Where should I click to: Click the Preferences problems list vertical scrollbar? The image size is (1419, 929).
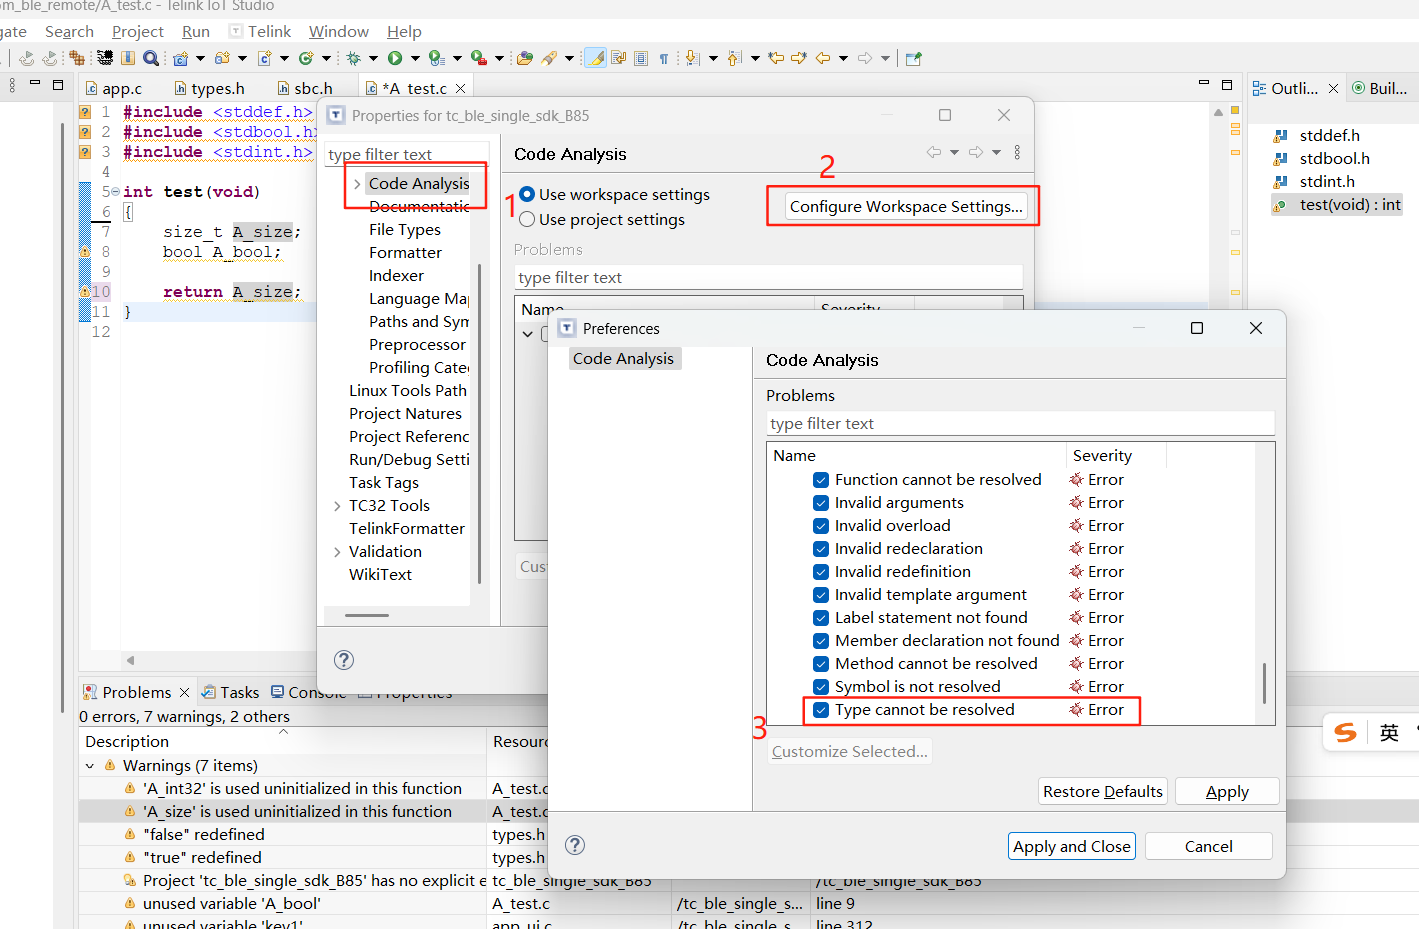[1264, 683]
